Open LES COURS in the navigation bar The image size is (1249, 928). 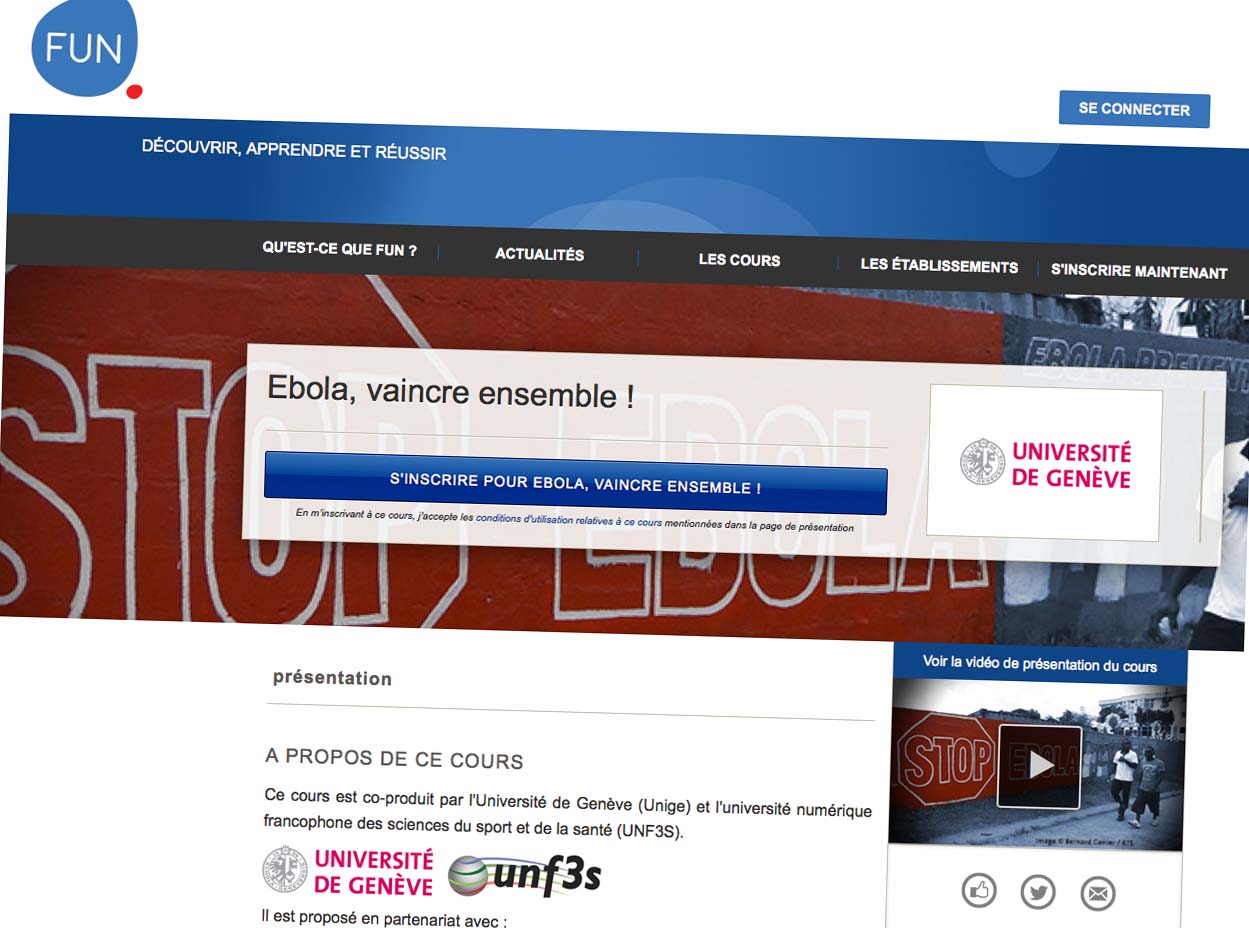(x=739, y=260)
